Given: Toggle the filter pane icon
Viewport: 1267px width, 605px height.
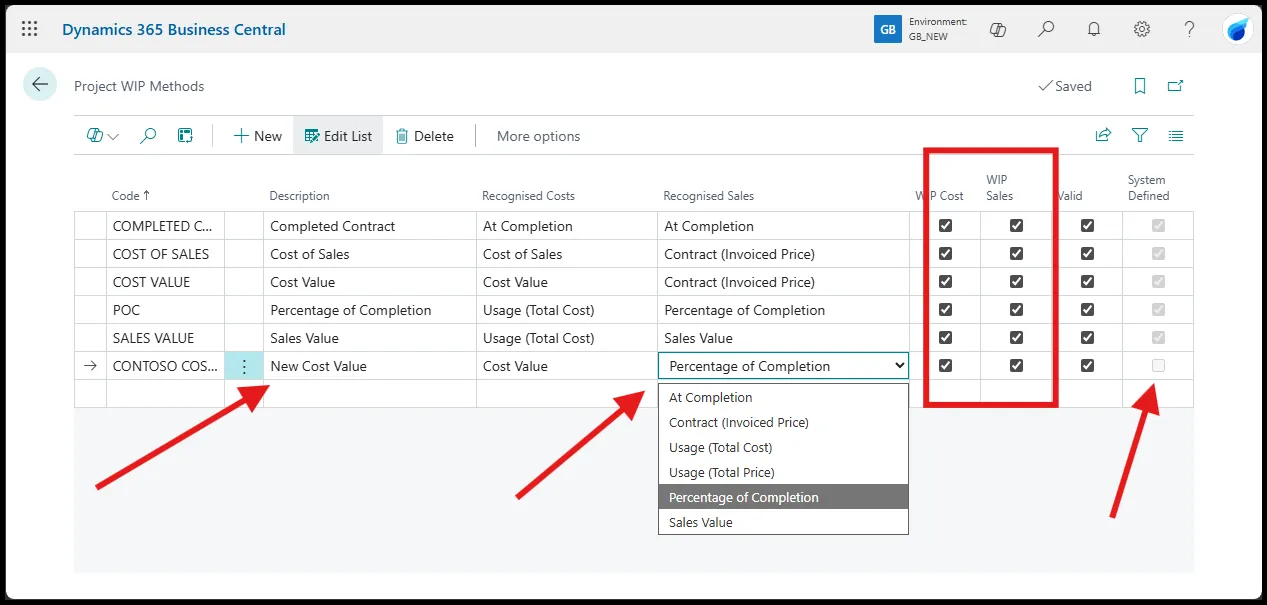Looking at the screenshot, I should pyautogui.click(x=1140, y=135).
